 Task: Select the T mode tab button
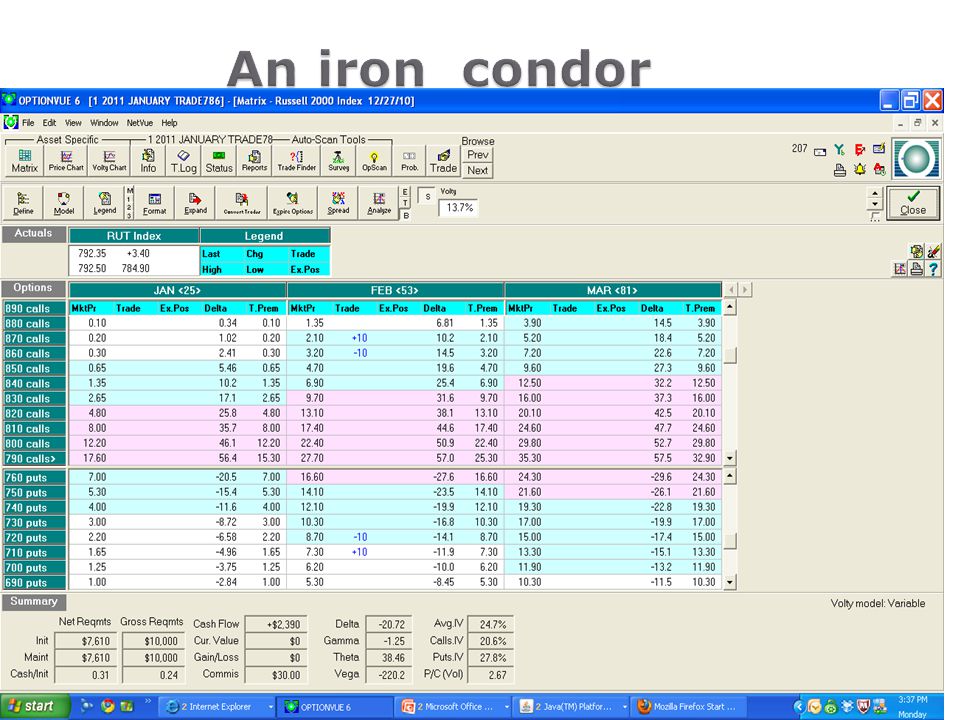405,203
